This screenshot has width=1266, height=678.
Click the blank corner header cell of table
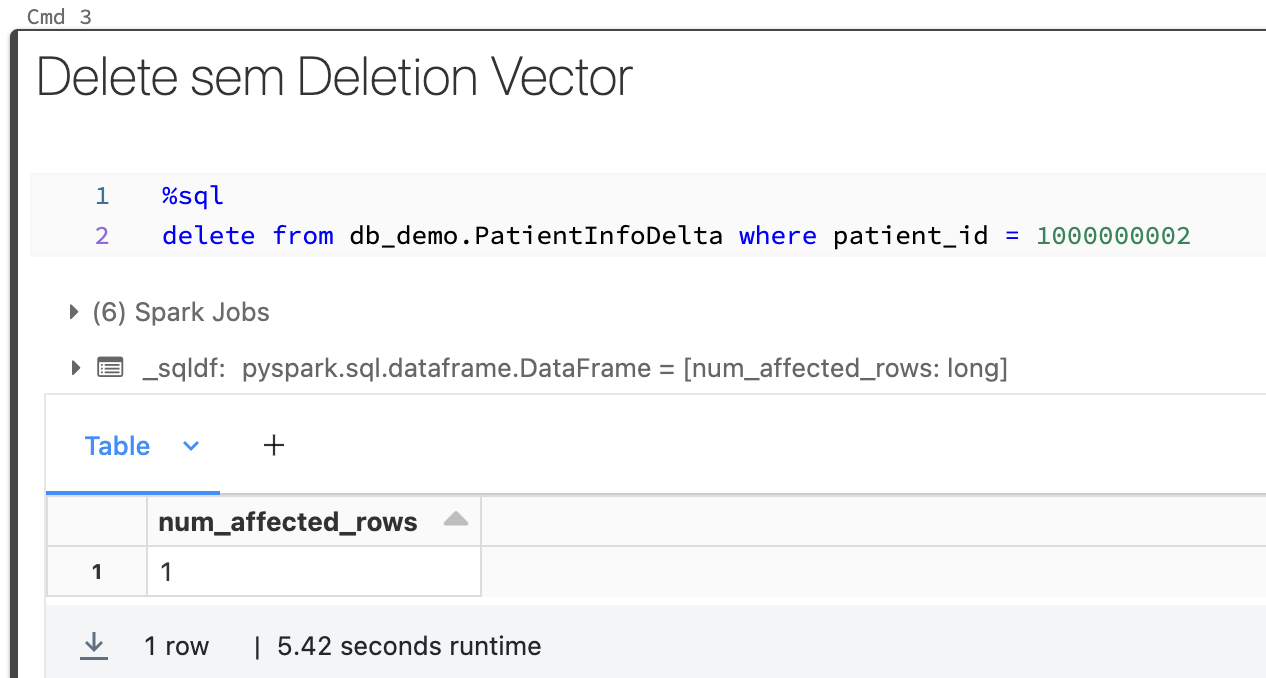tap(97, 521)
